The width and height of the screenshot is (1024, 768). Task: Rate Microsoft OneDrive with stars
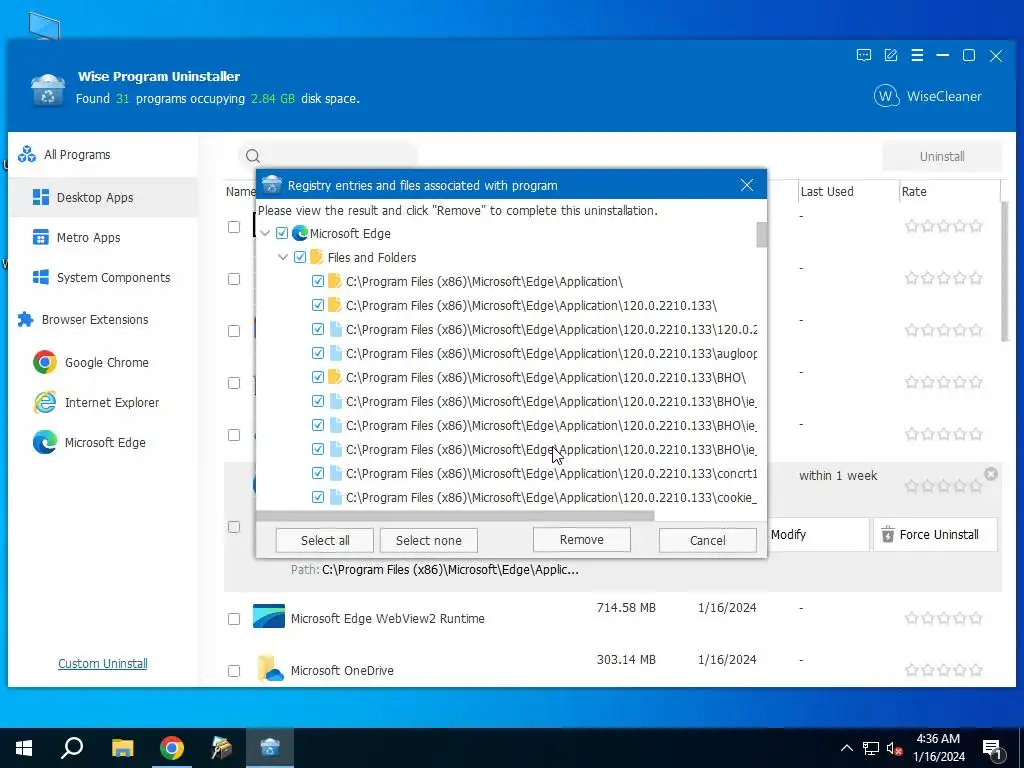(943, 670)
